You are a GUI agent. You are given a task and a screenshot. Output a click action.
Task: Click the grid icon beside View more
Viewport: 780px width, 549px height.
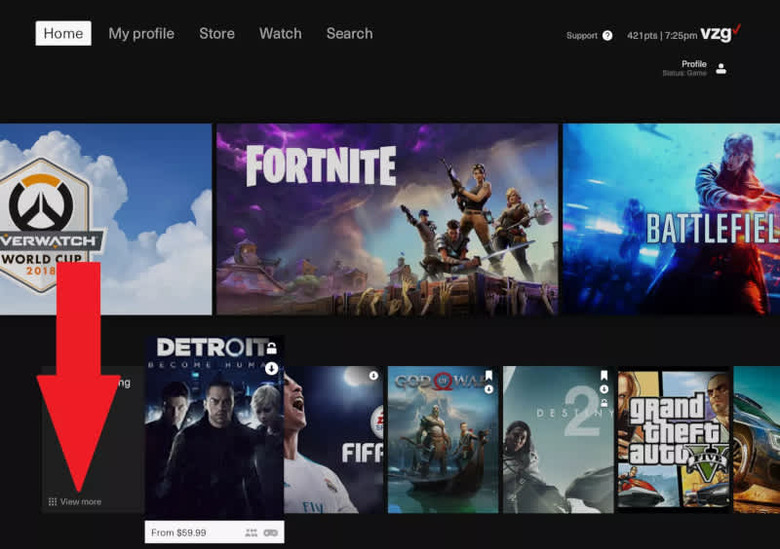(x=52, y=502)
